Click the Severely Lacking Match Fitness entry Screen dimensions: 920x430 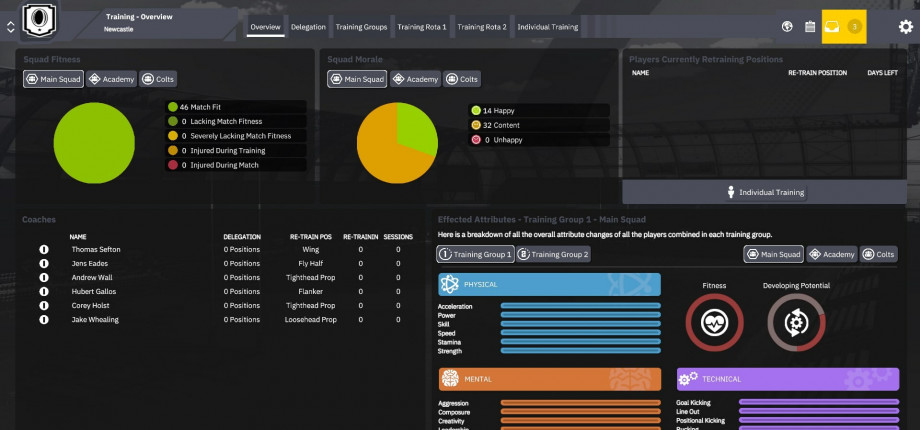236,136
